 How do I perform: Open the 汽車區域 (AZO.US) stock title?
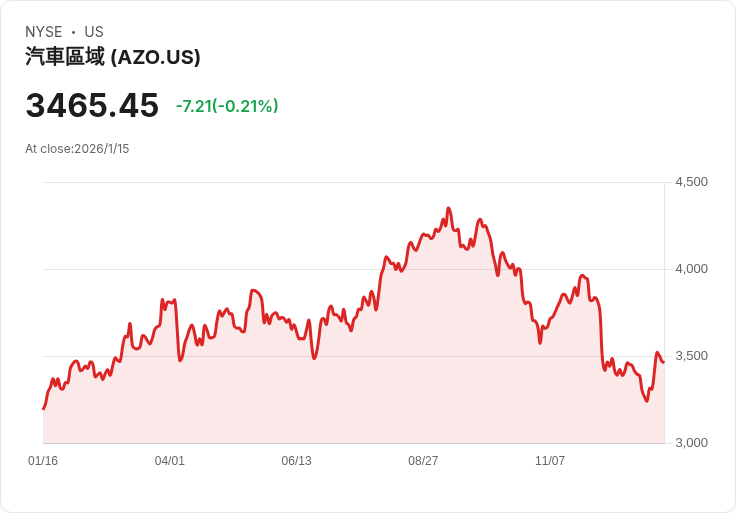pyautogui.click(x=113, y=57)
